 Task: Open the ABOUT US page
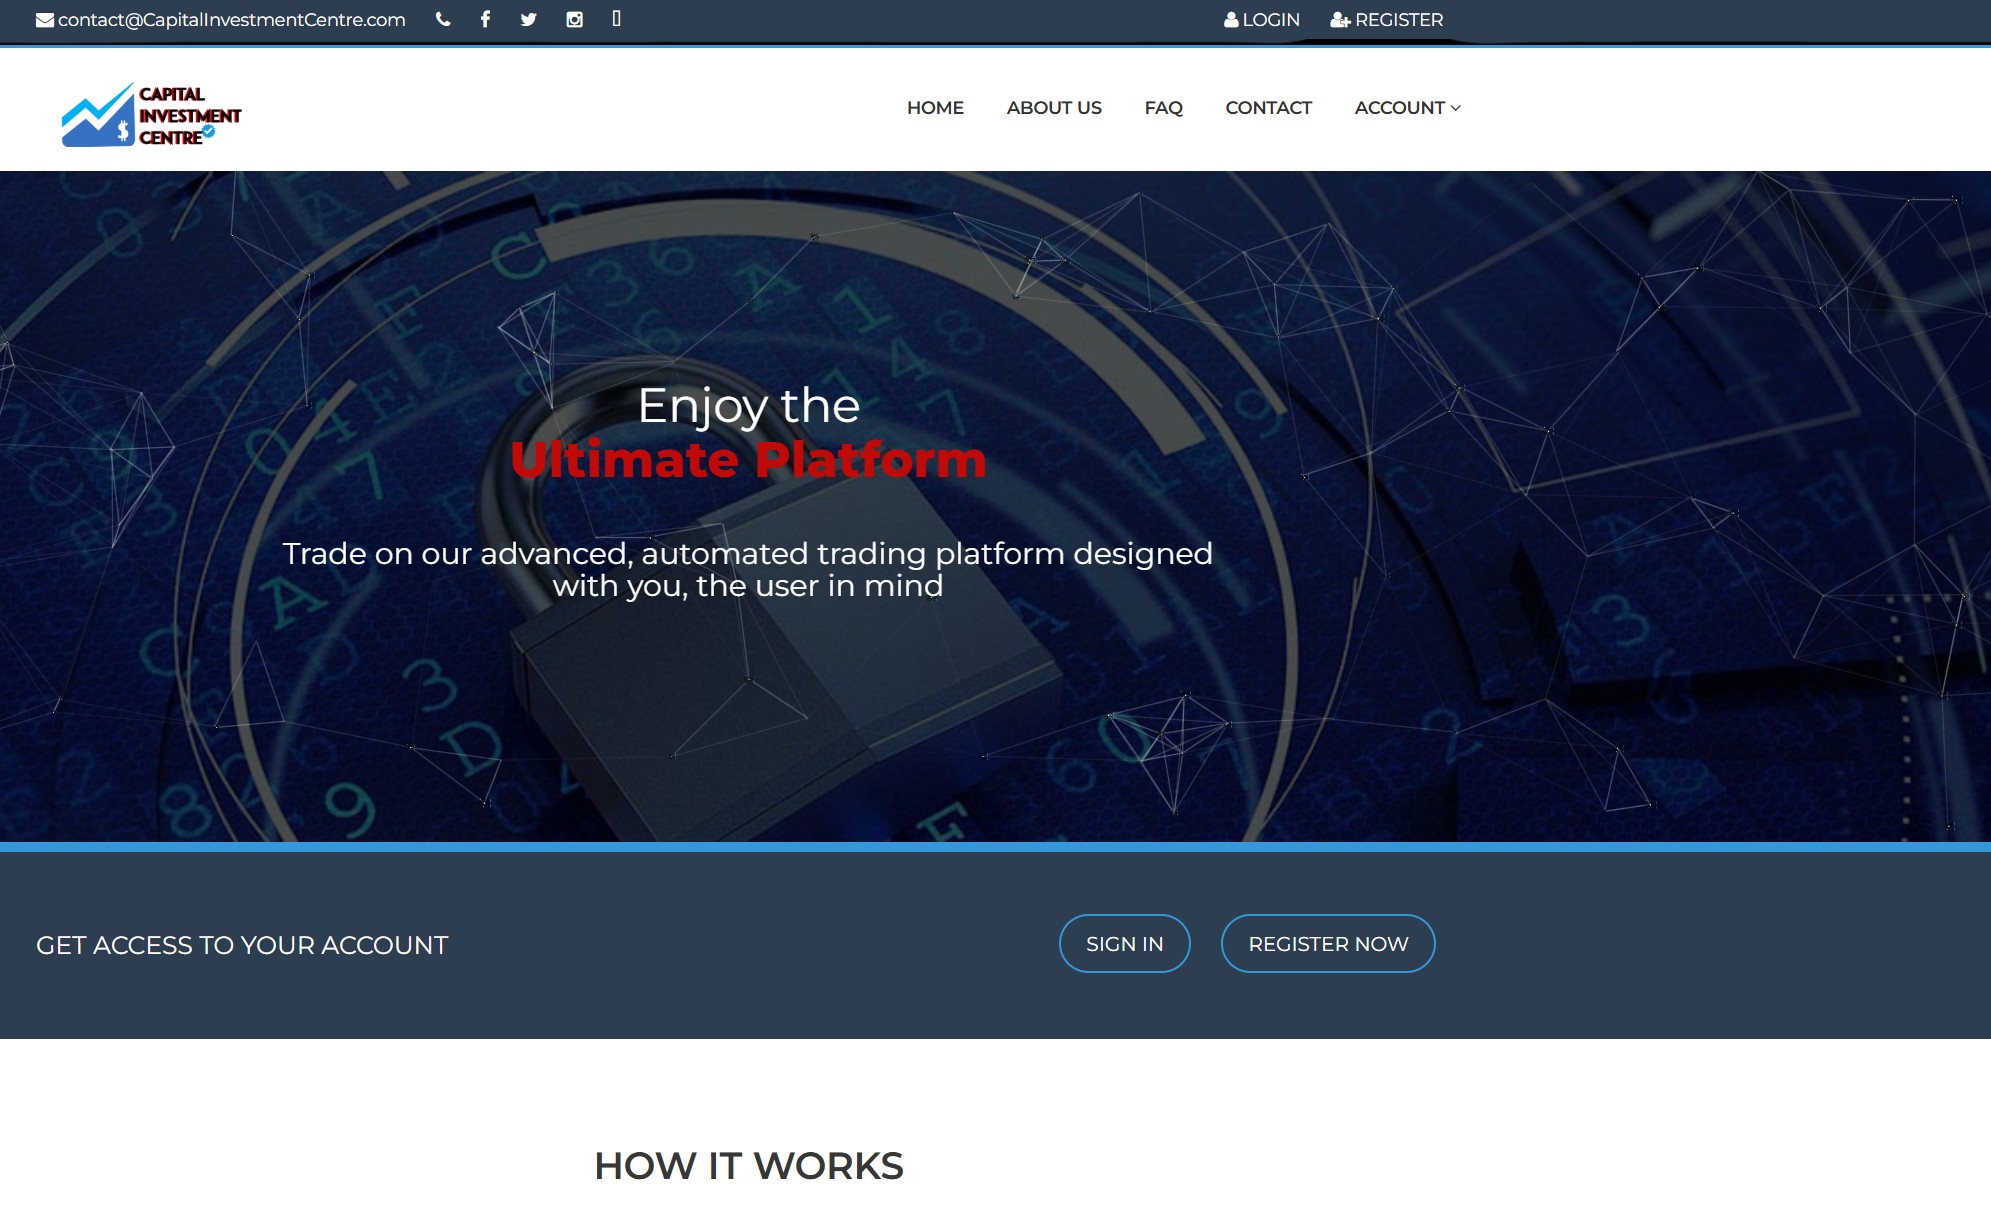tap(1054, 108)
